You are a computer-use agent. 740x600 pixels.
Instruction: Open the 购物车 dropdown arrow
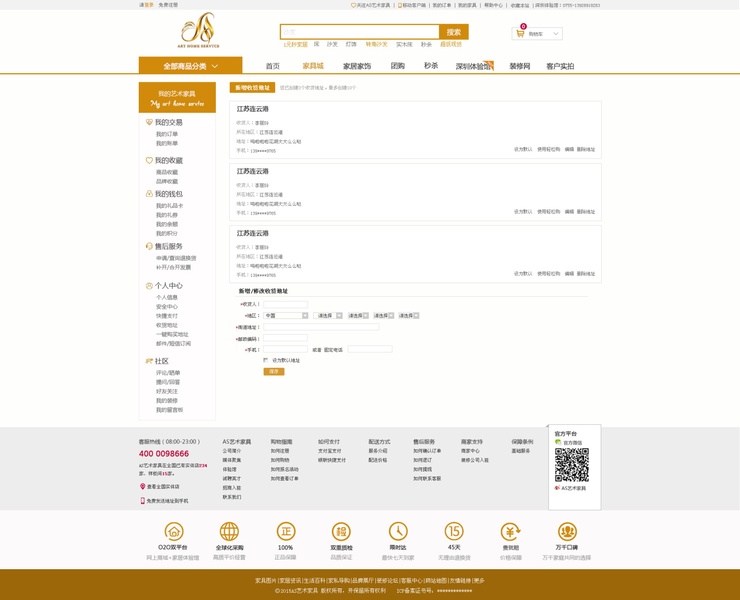coord(555,34)
